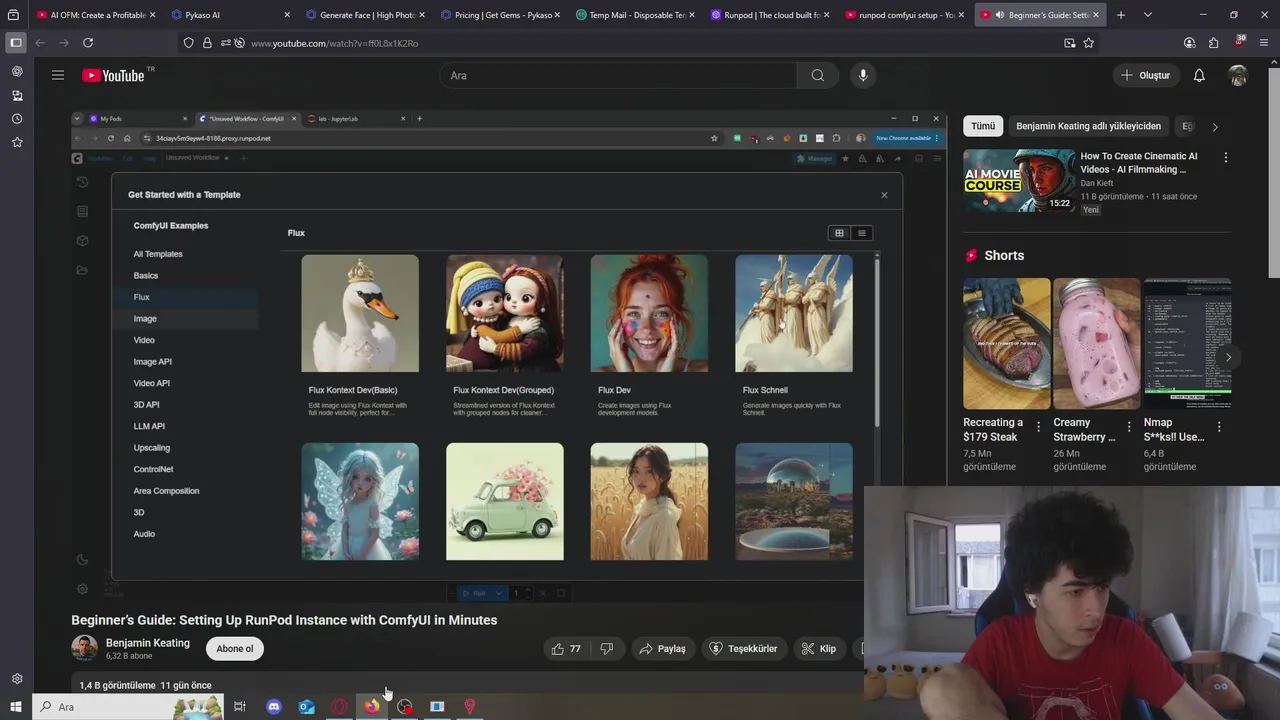Viewport: 1280px width, 720px height.
Task: Open the browser account icon in toolbar
Action: [x=1189, y=43]
